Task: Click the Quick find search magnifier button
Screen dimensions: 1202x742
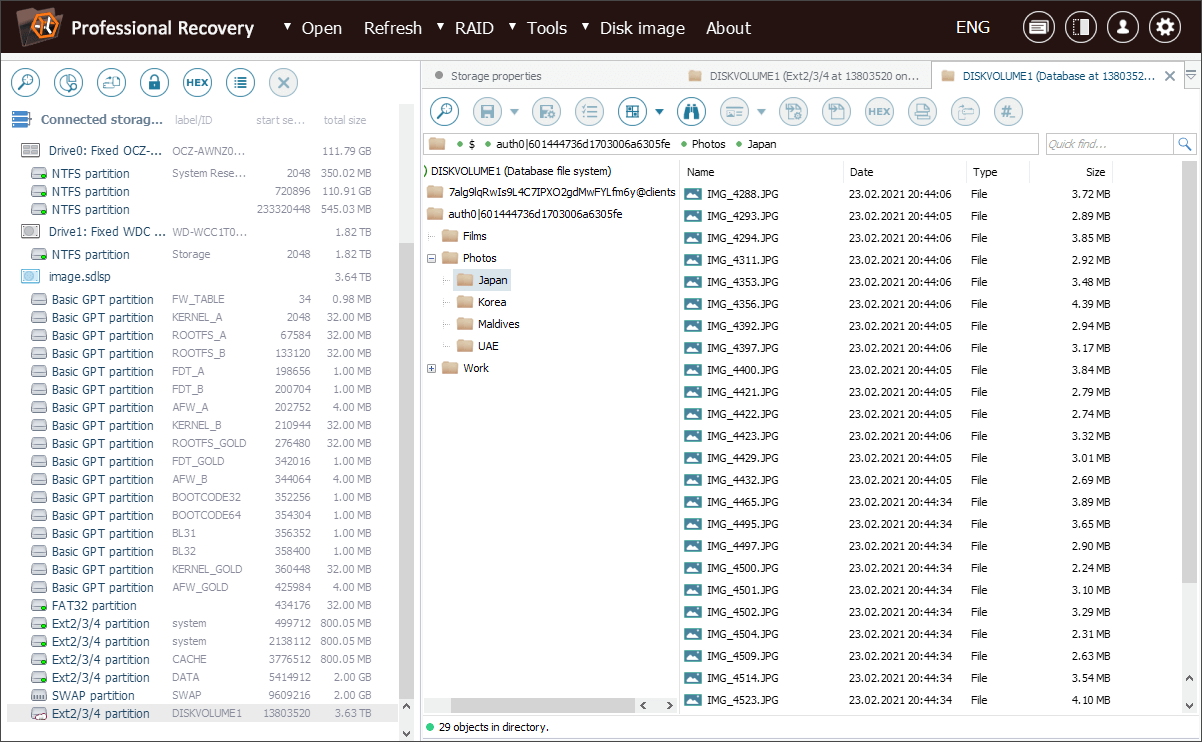Action: coord(1185,144)
